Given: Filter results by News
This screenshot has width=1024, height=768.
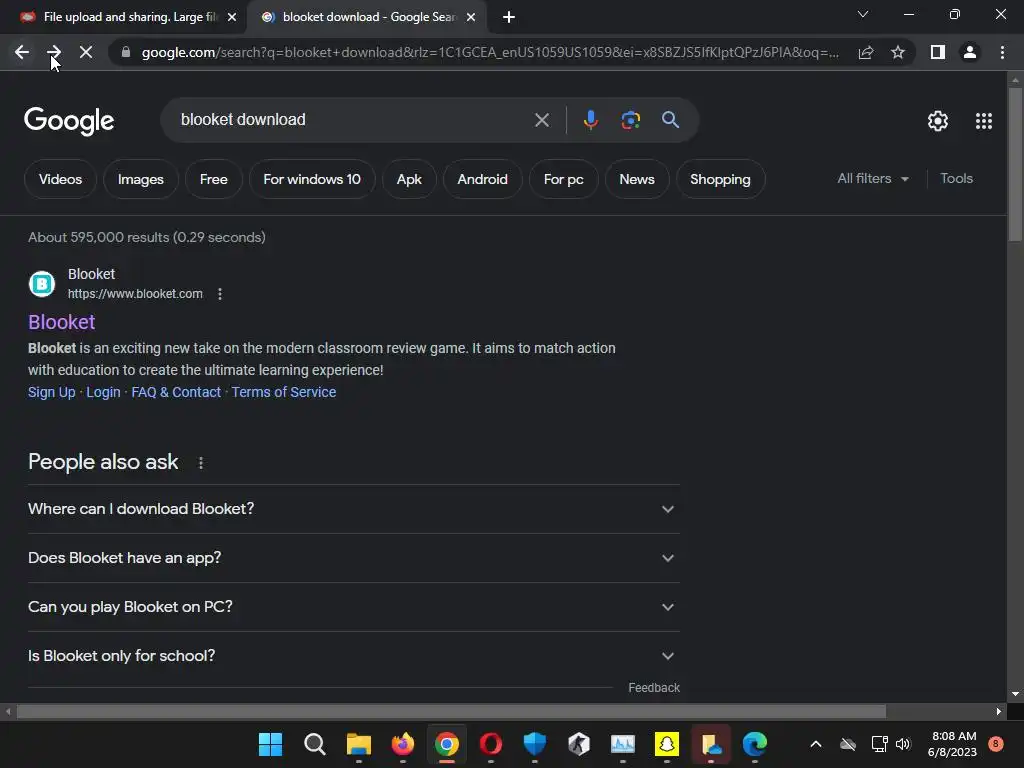Looking at the screenshot, I should pos(637,179).
